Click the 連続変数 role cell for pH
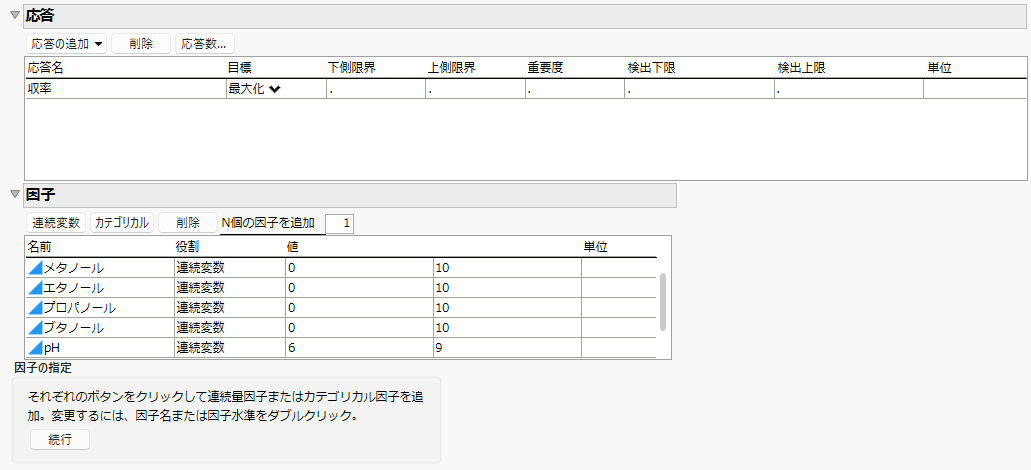 click(229, 346)
